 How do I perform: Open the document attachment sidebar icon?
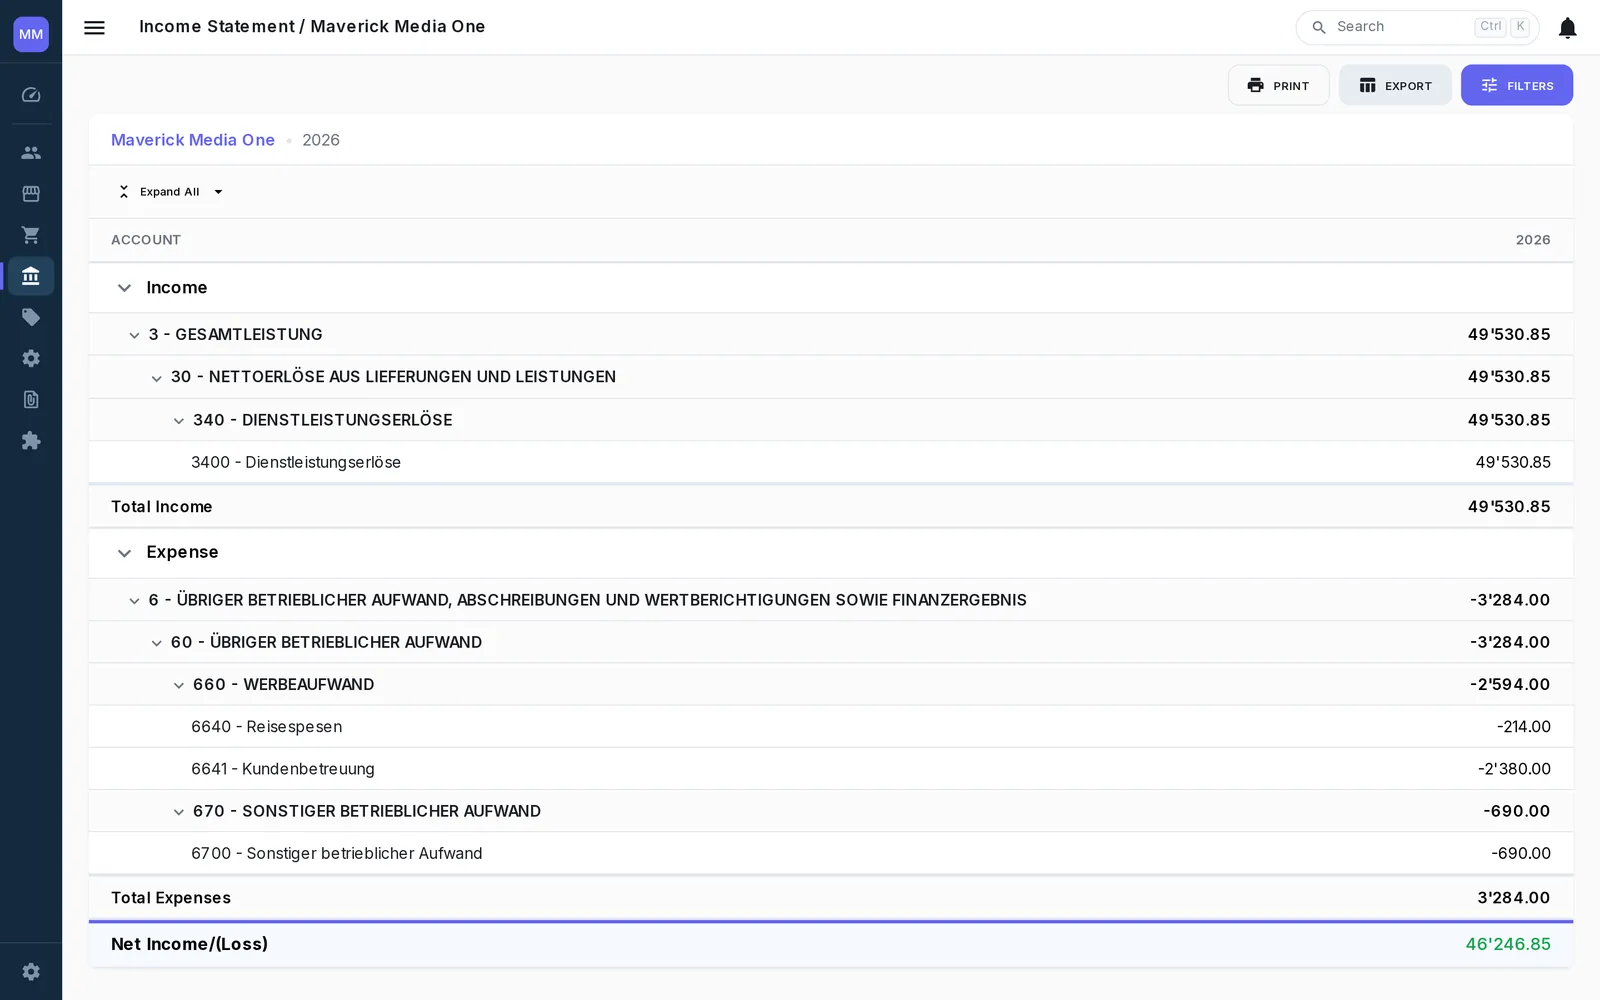(31, 399)
